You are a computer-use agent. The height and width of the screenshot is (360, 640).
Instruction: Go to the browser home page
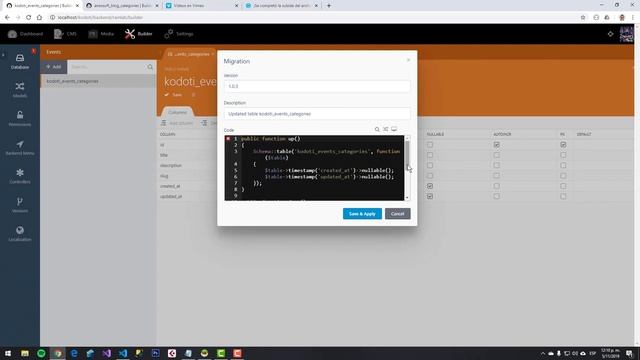tap(39, 18)
